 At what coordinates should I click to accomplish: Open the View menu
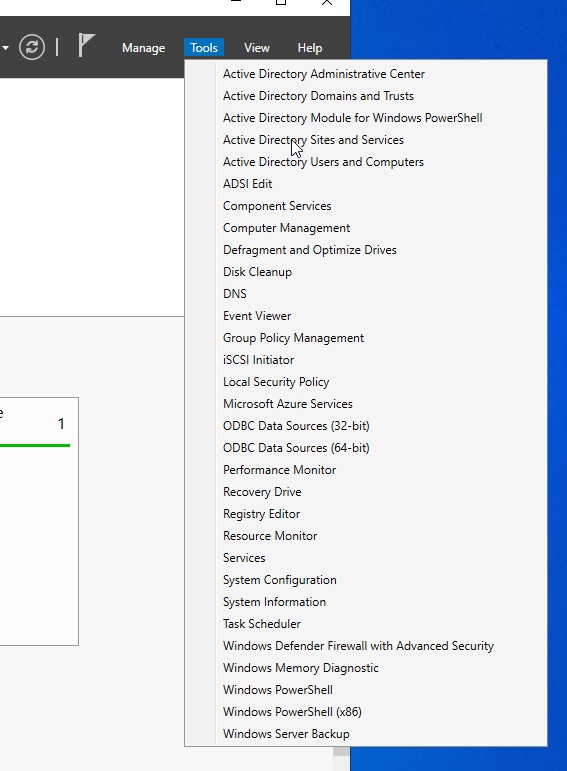(257, 48)
